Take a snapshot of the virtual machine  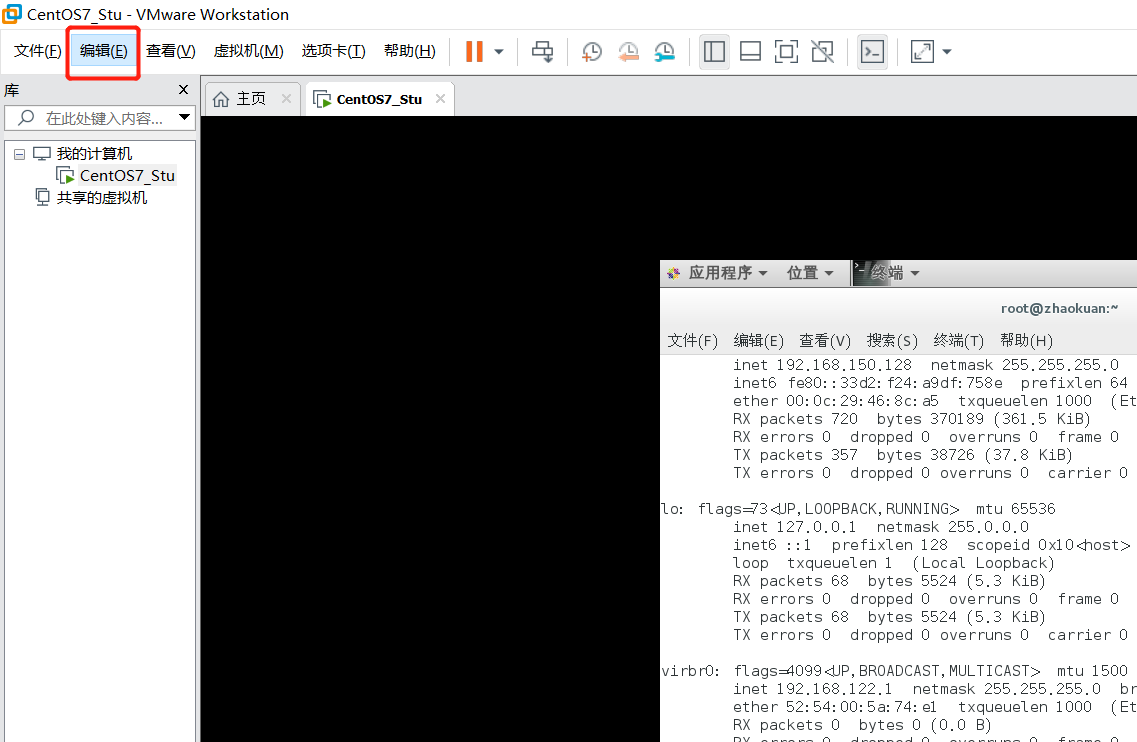tap(592, 51)
